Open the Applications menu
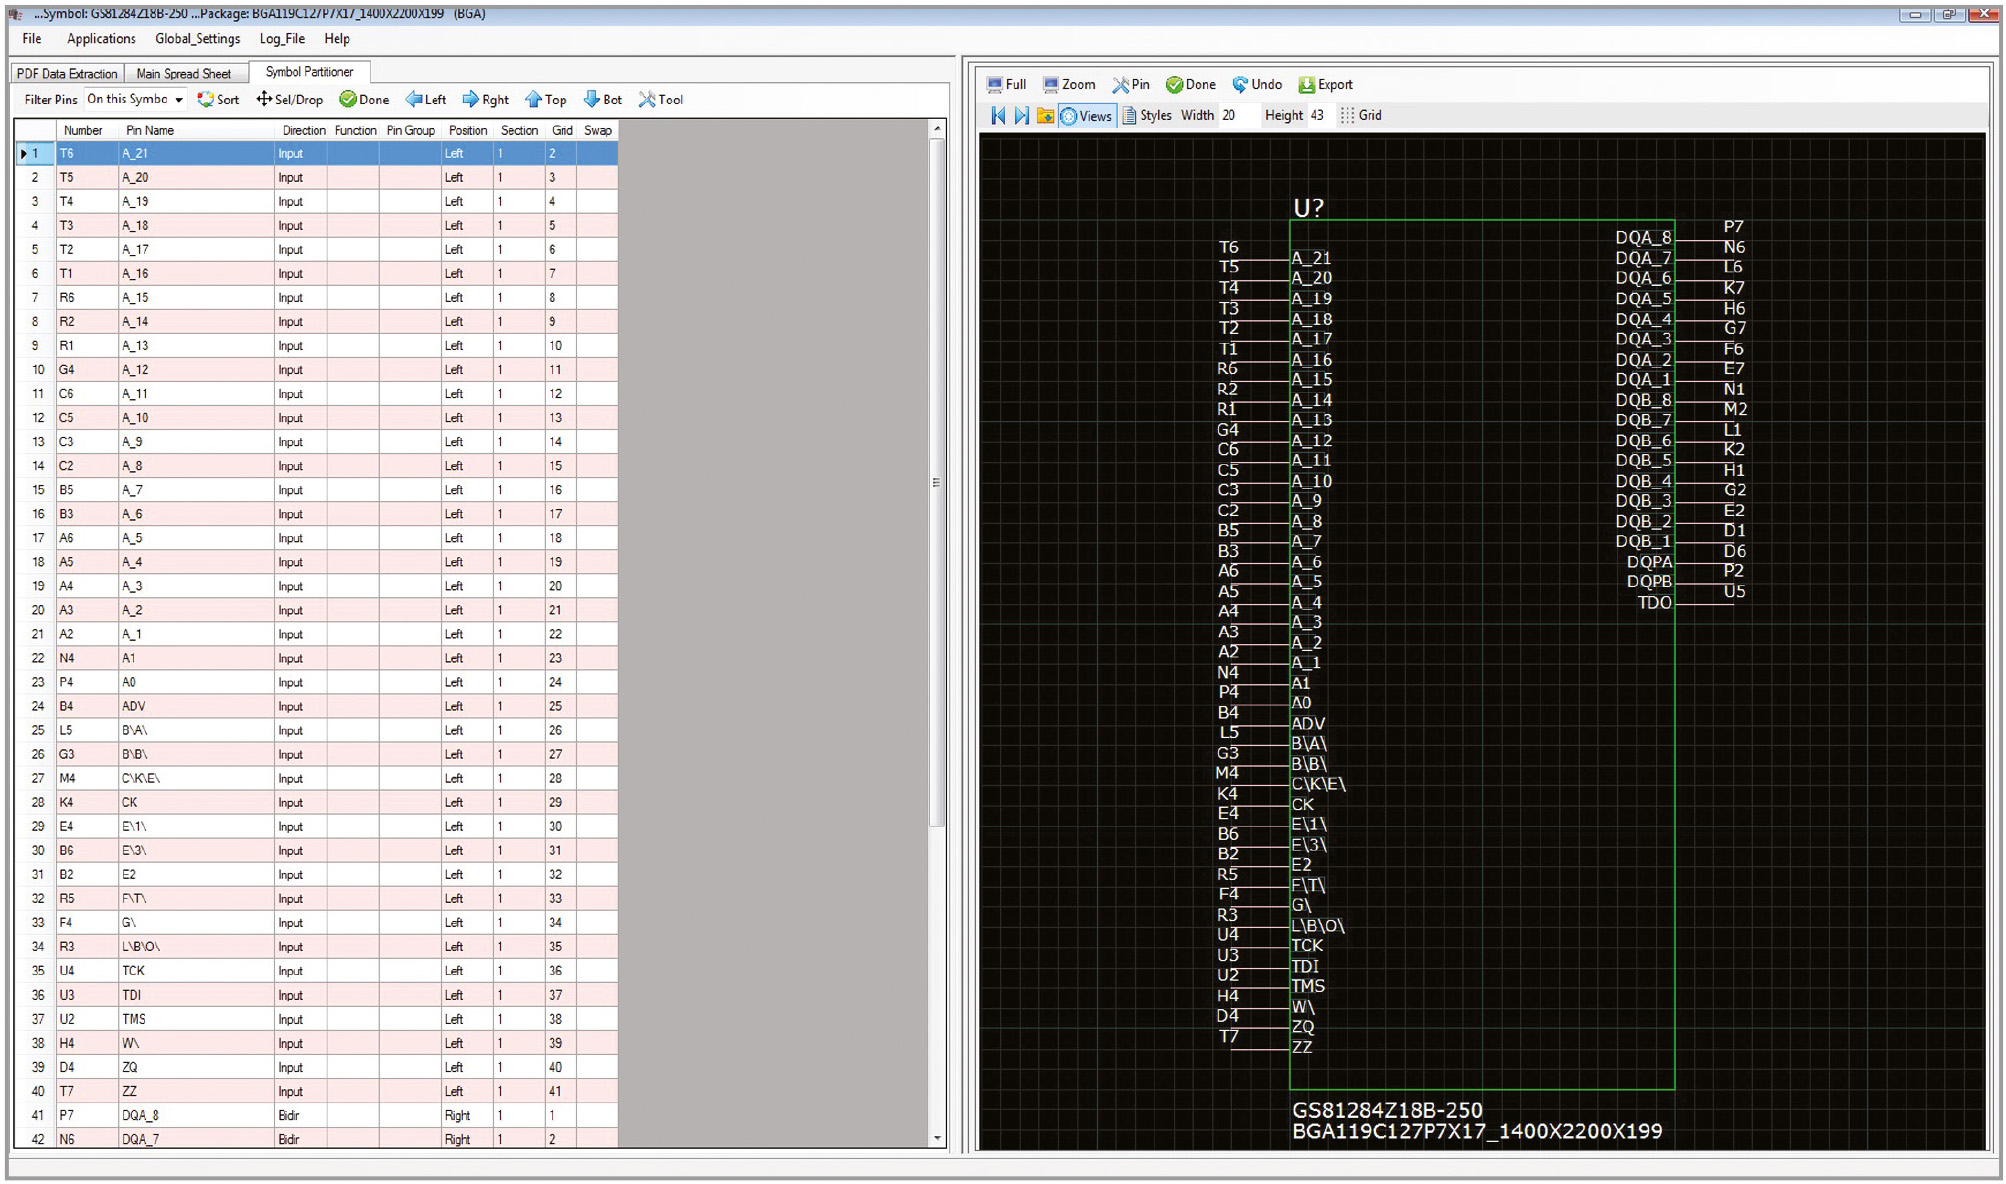The image size is (2006, 1184). (101, 38)
